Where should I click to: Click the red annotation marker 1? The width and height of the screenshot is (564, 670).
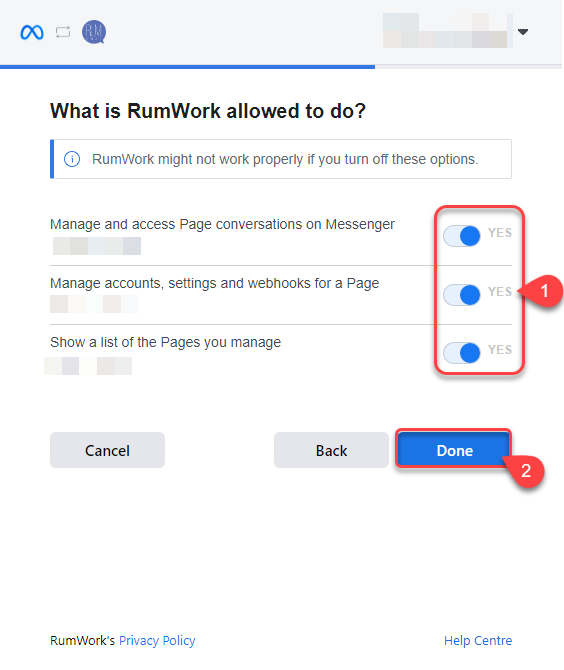click(x=544, y=291)
